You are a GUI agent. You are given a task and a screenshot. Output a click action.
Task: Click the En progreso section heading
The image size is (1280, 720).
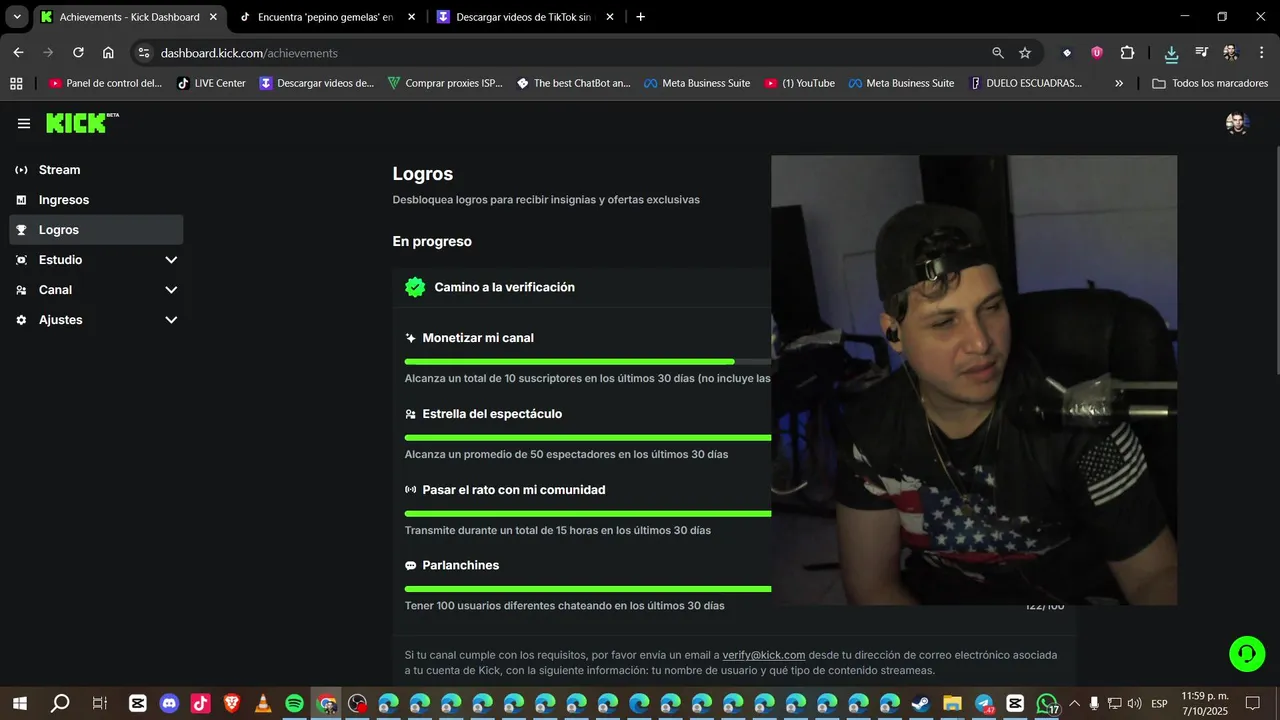432,241
